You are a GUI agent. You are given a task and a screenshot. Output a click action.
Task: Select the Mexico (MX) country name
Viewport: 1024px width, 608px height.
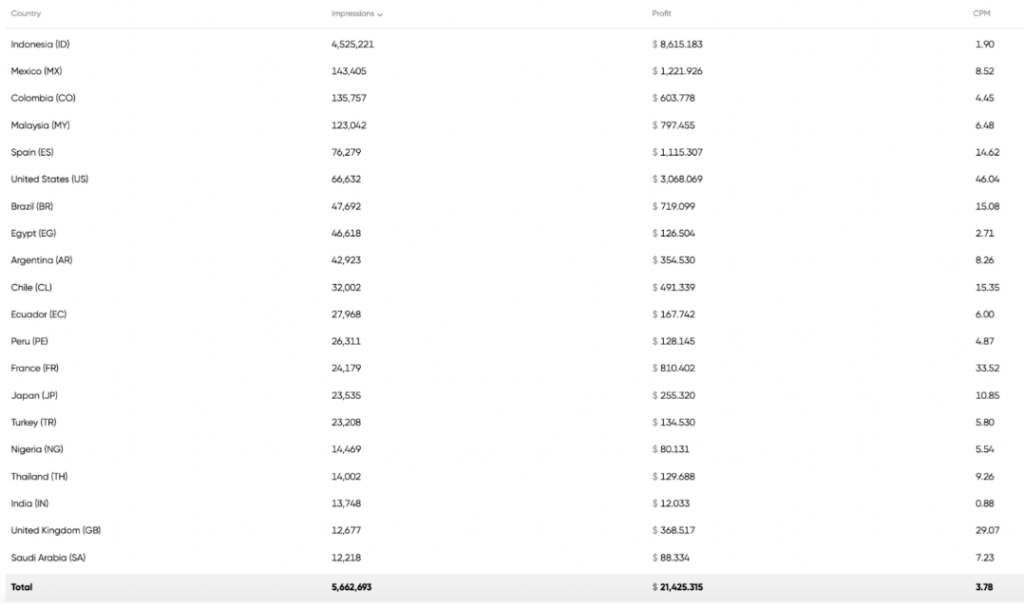[x=38, y=72]
